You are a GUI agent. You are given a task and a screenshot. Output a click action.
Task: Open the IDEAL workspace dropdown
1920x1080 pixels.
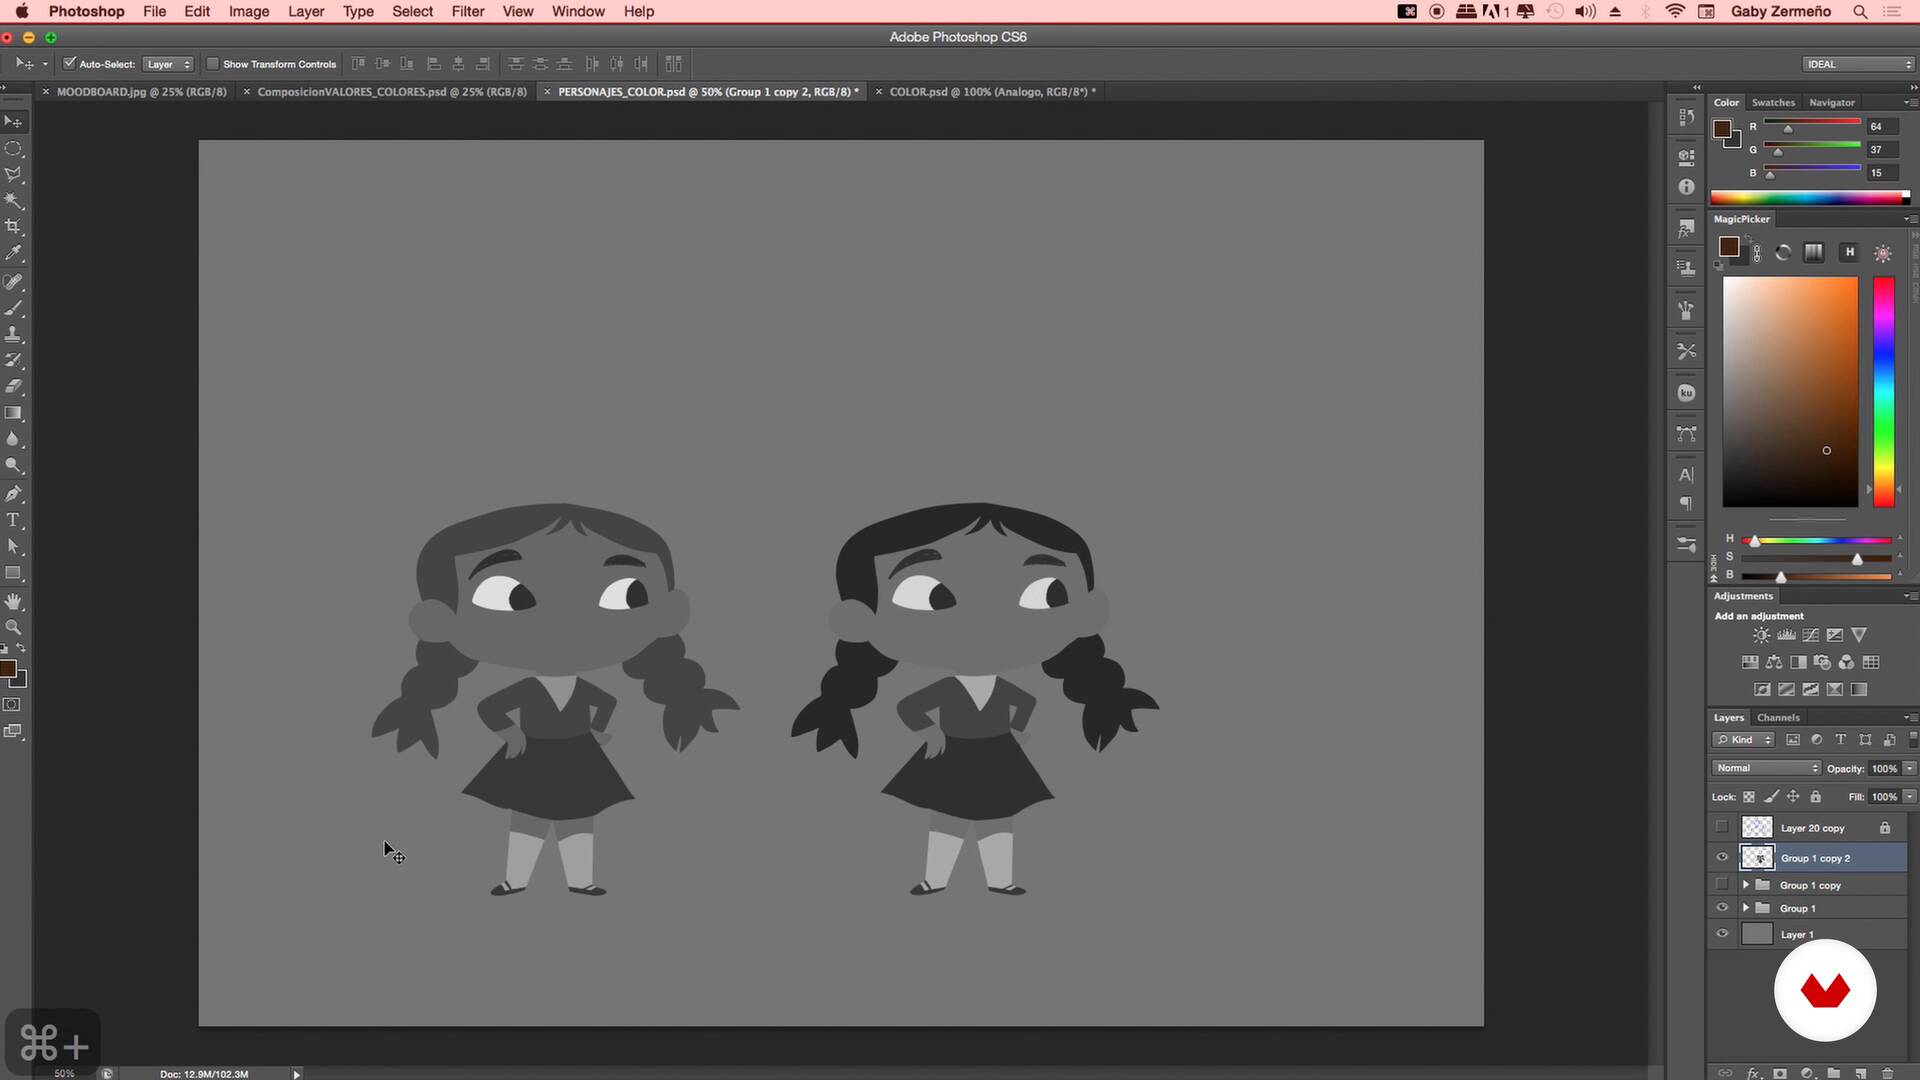point(1859,64)
